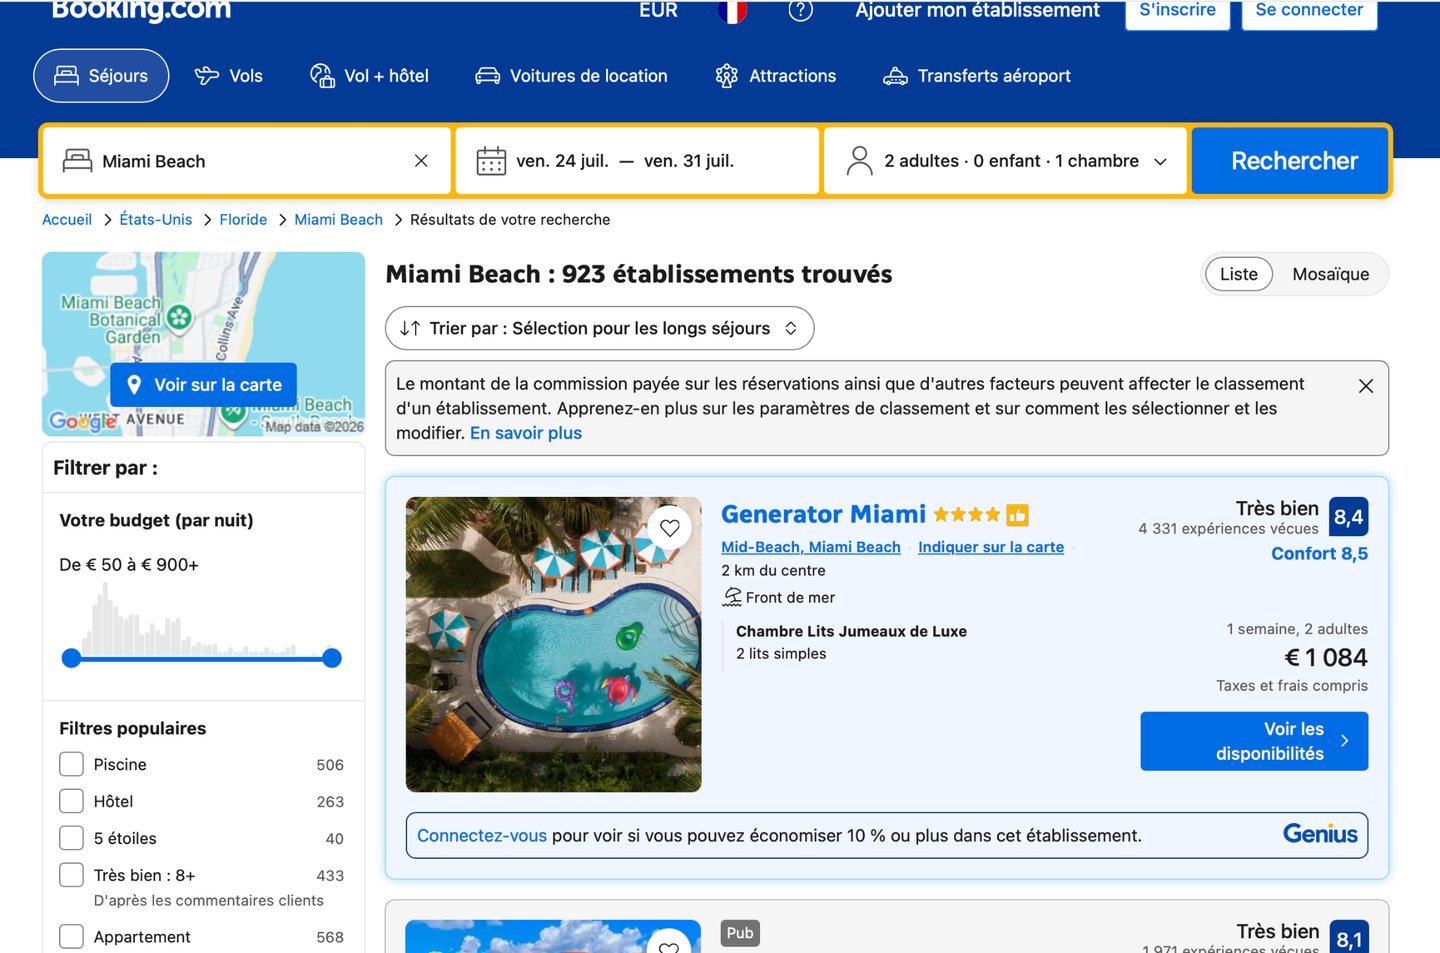1440x953 pixels.
Task: Click the maximum budget slider handle
Action: [332, 658]
